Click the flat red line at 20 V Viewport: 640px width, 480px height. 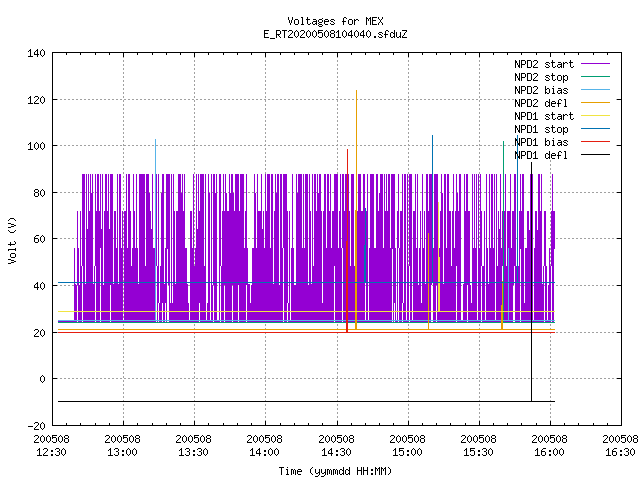click(306, 333)
